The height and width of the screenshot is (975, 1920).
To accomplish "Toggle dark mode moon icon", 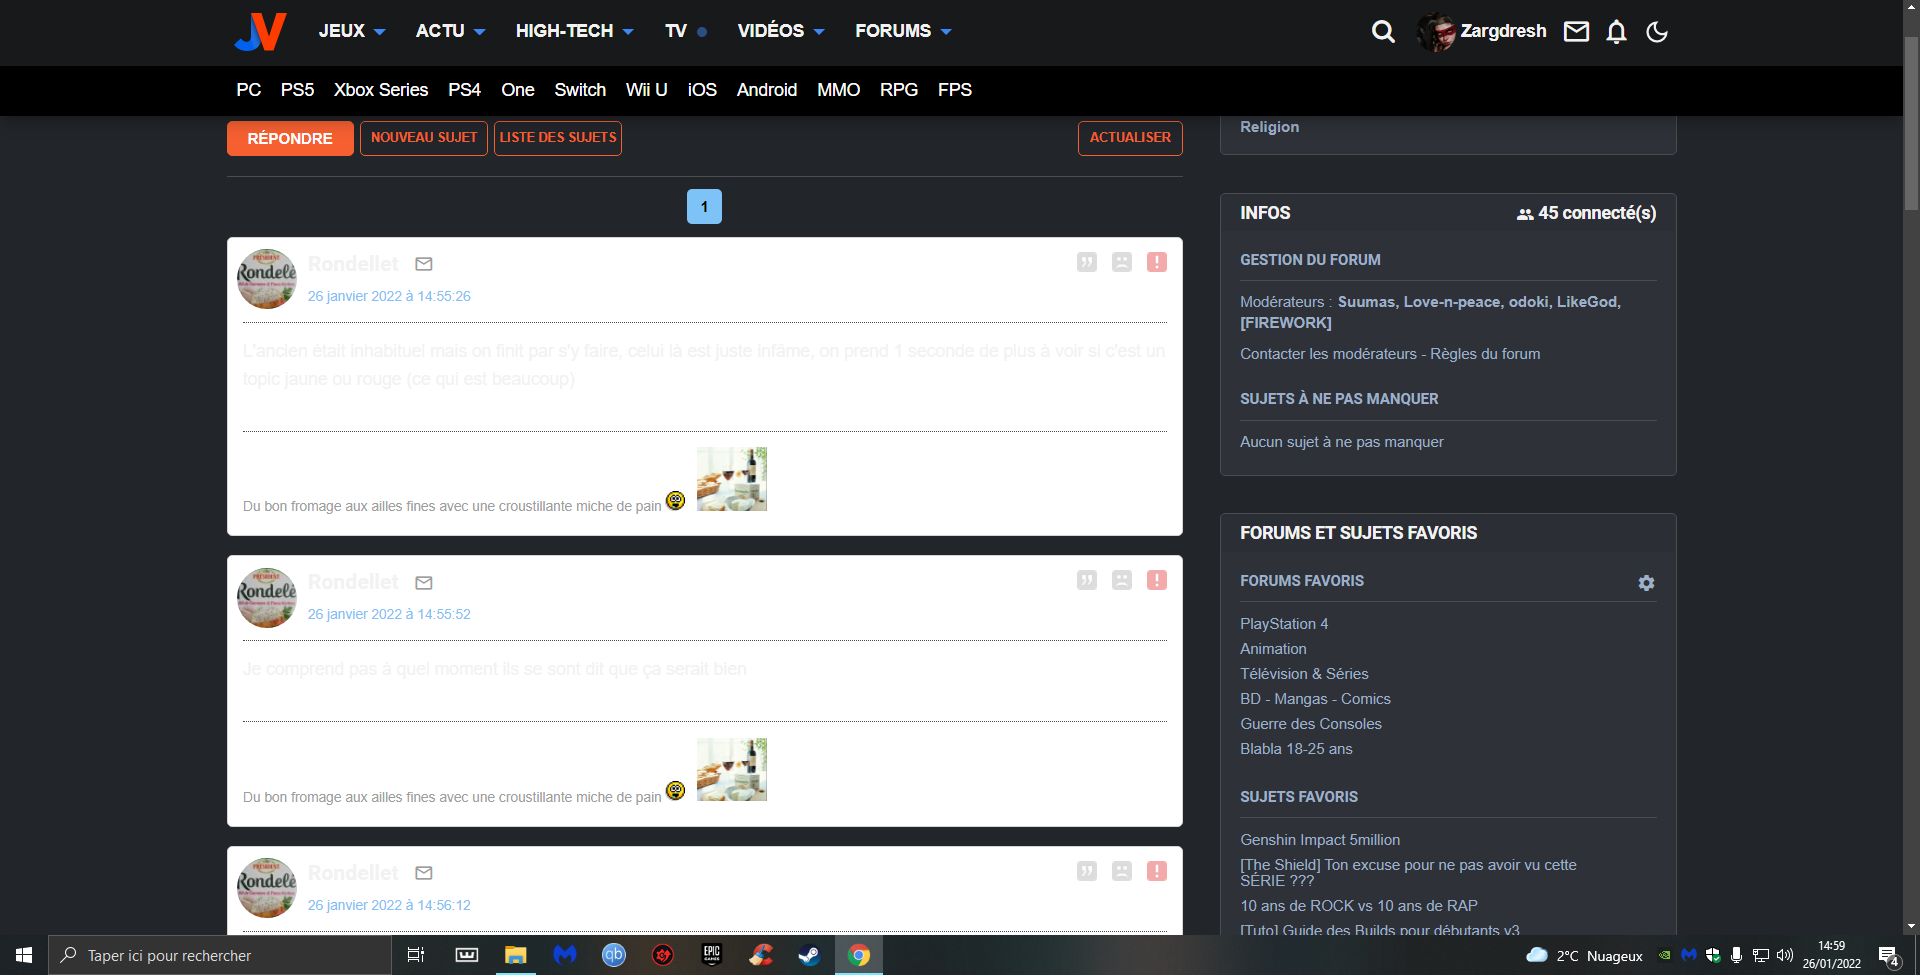I will tap(1657, 32).
